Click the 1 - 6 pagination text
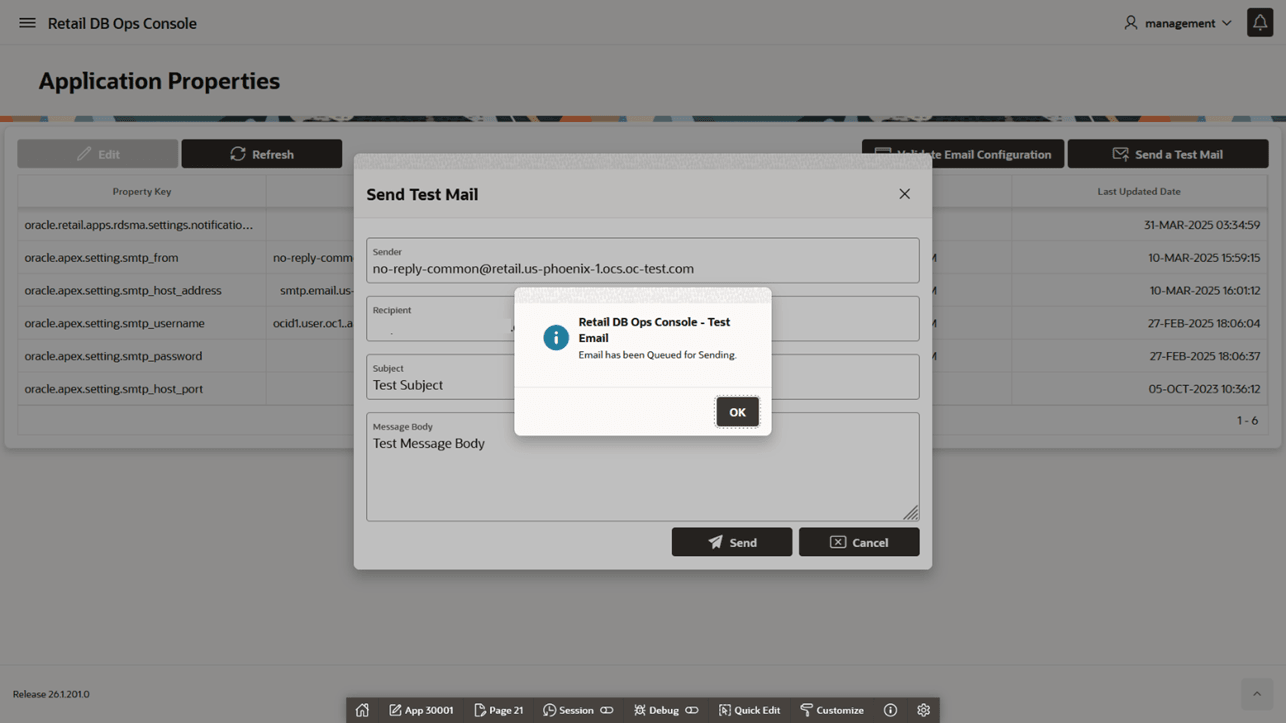 [1247, 420]
